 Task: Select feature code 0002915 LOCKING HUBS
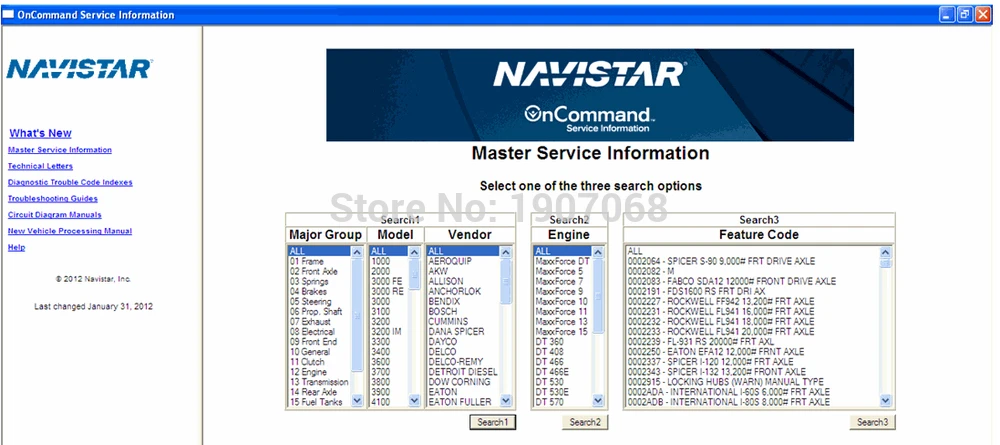753,382
